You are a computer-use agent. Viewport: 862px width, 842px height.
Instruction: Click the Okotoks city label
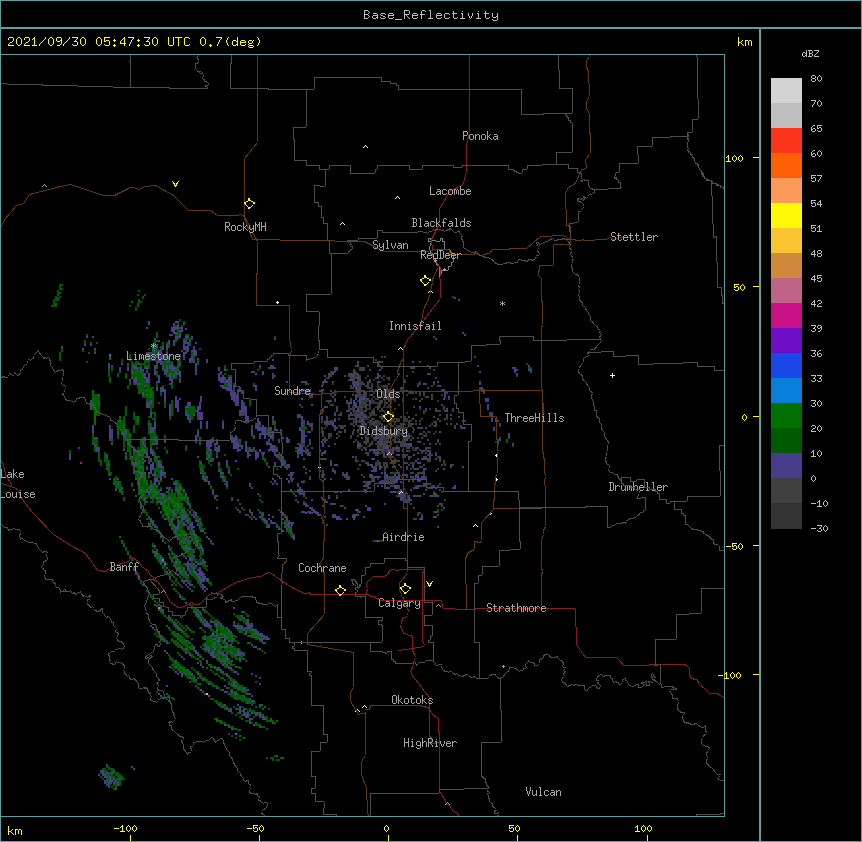coord(412,700)
